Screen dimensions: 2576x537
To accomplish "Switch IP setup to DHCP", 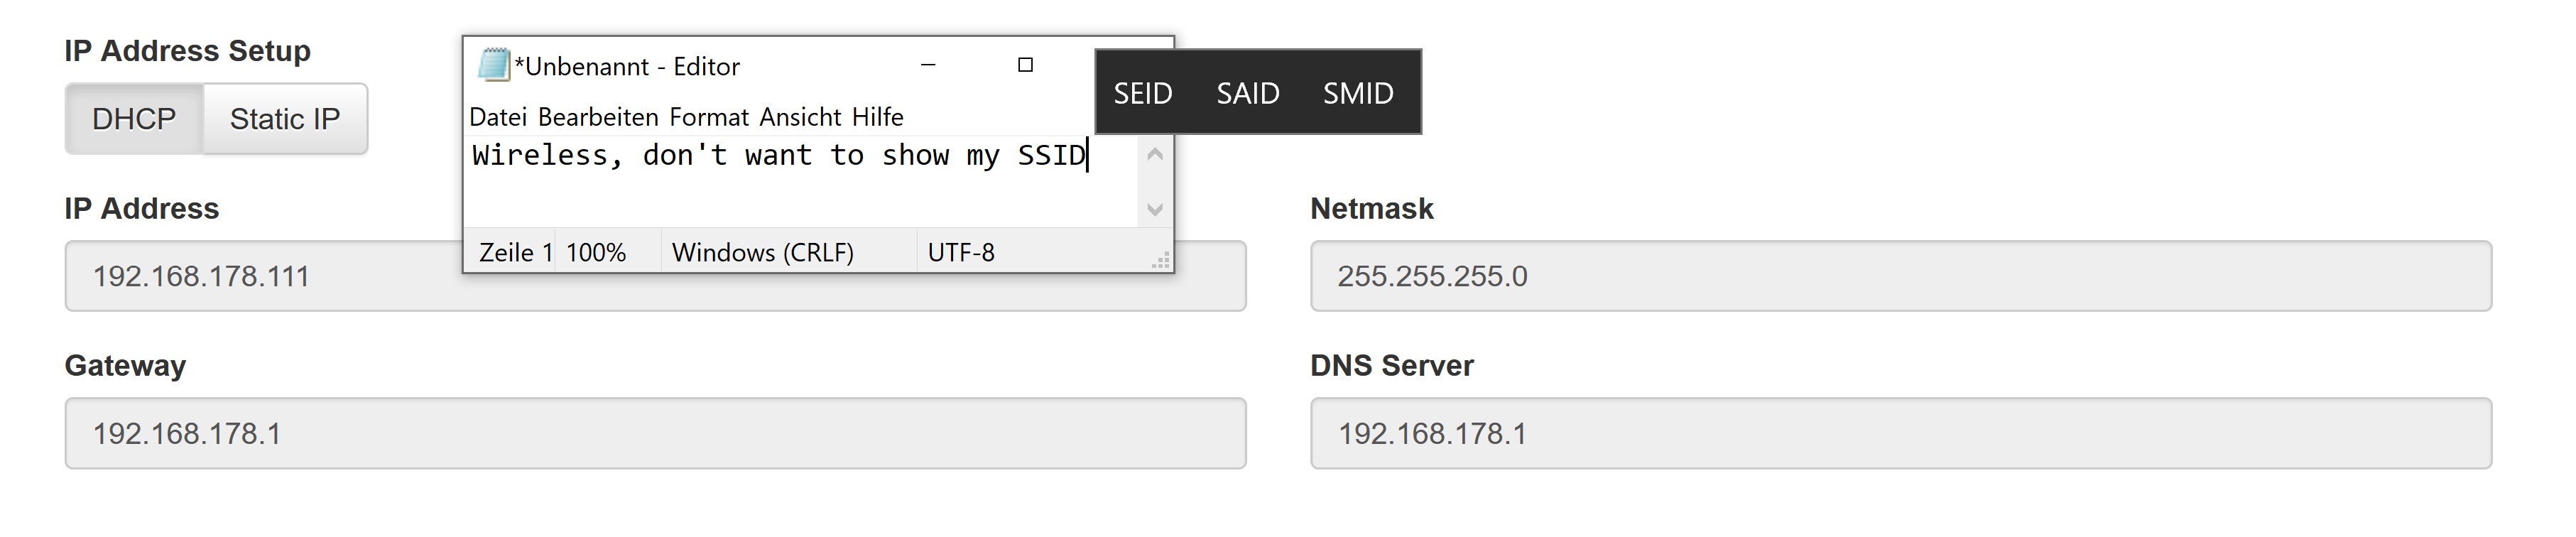I will coord(134,119).
